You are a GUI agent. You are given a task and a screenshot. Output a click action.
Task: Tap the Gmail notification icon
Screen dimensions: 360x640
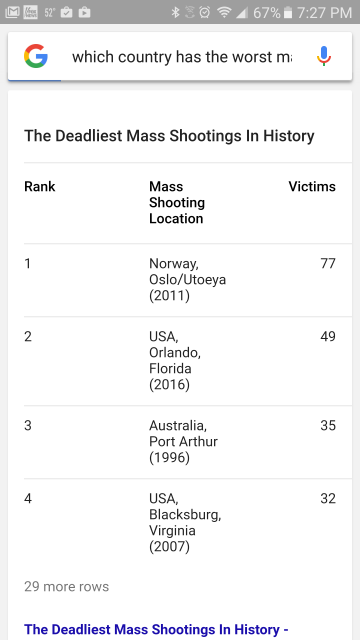[x=12, y=12]
